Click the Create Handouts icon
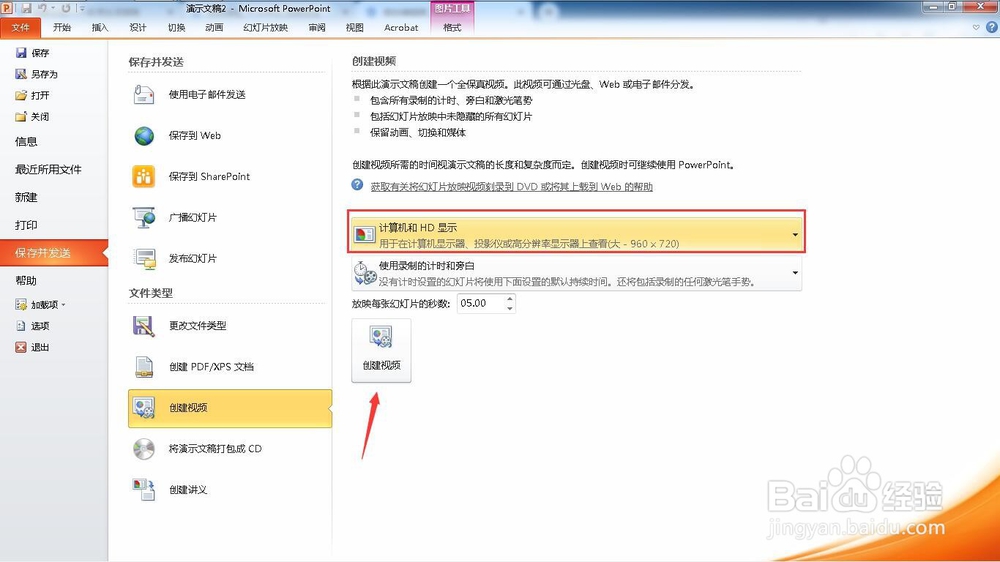The height and width of the screenshot is (562, 1000). coord(144,490)
